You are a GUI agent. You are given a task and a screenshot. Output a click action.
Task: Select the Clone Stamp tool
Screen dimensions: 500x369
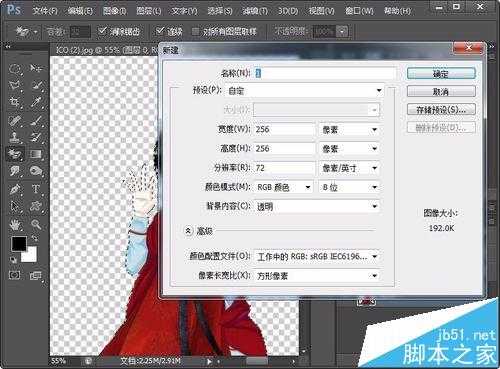[x=15, y=137]
